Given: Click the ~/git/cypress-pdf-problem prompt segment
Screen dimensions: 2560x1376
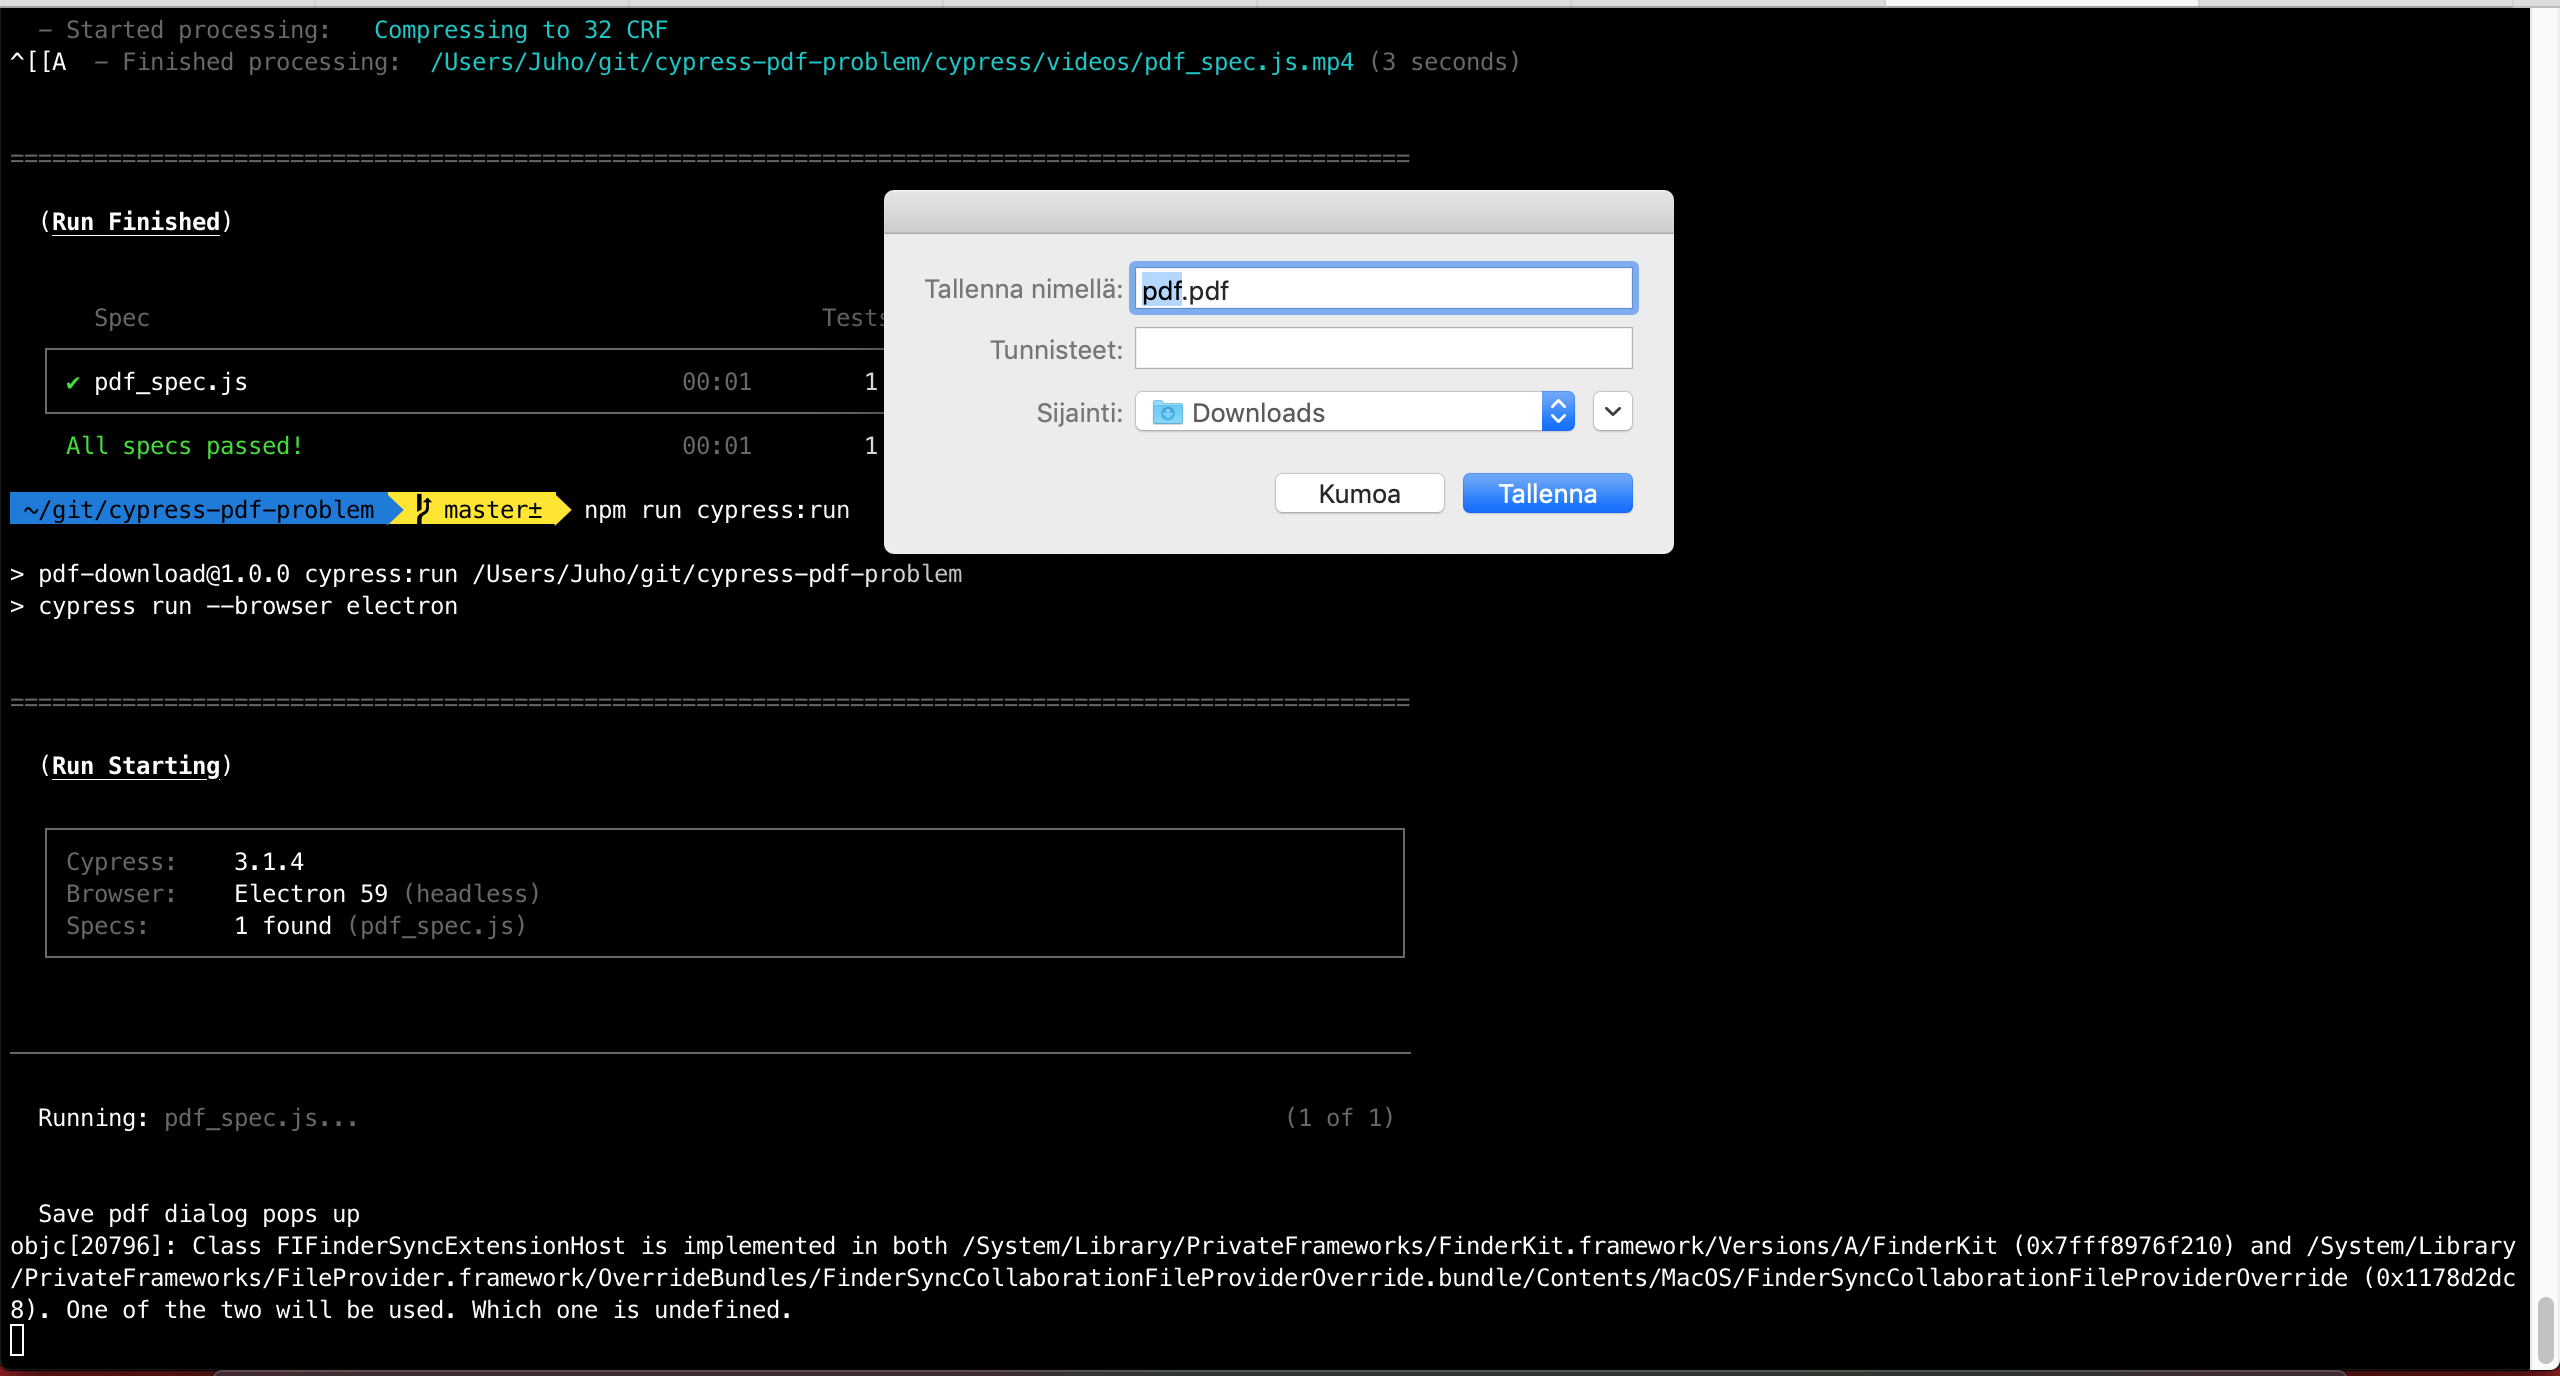Looking at the screenshot, I should pyautogui.click(x=199, y=510).
